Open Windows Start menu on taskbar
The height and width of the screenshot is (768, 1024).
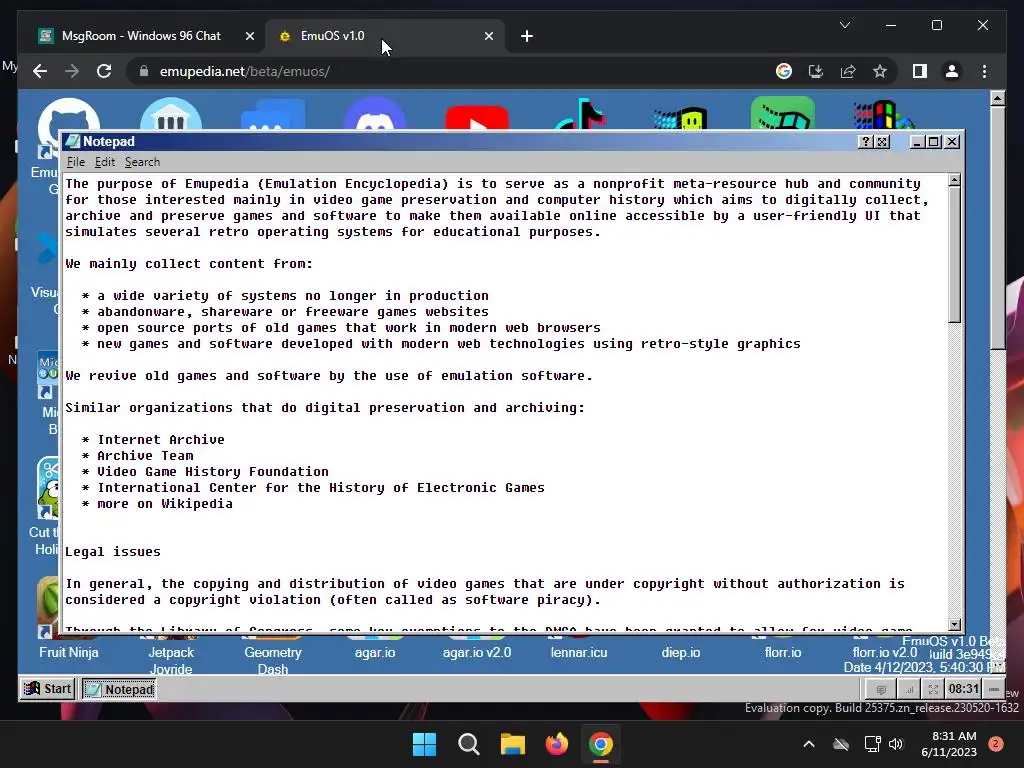(424, 744)
